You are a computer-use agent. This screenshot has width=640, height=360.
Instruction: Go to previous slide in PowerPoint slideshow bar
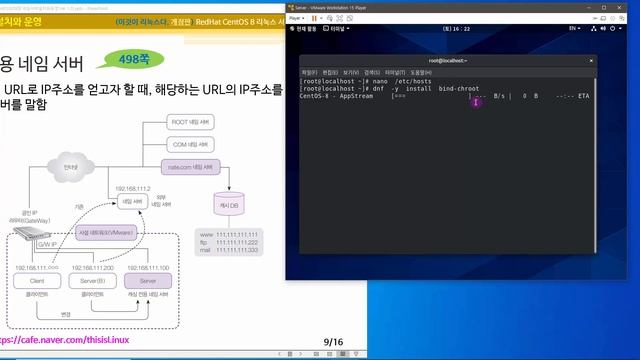point(280,354)
